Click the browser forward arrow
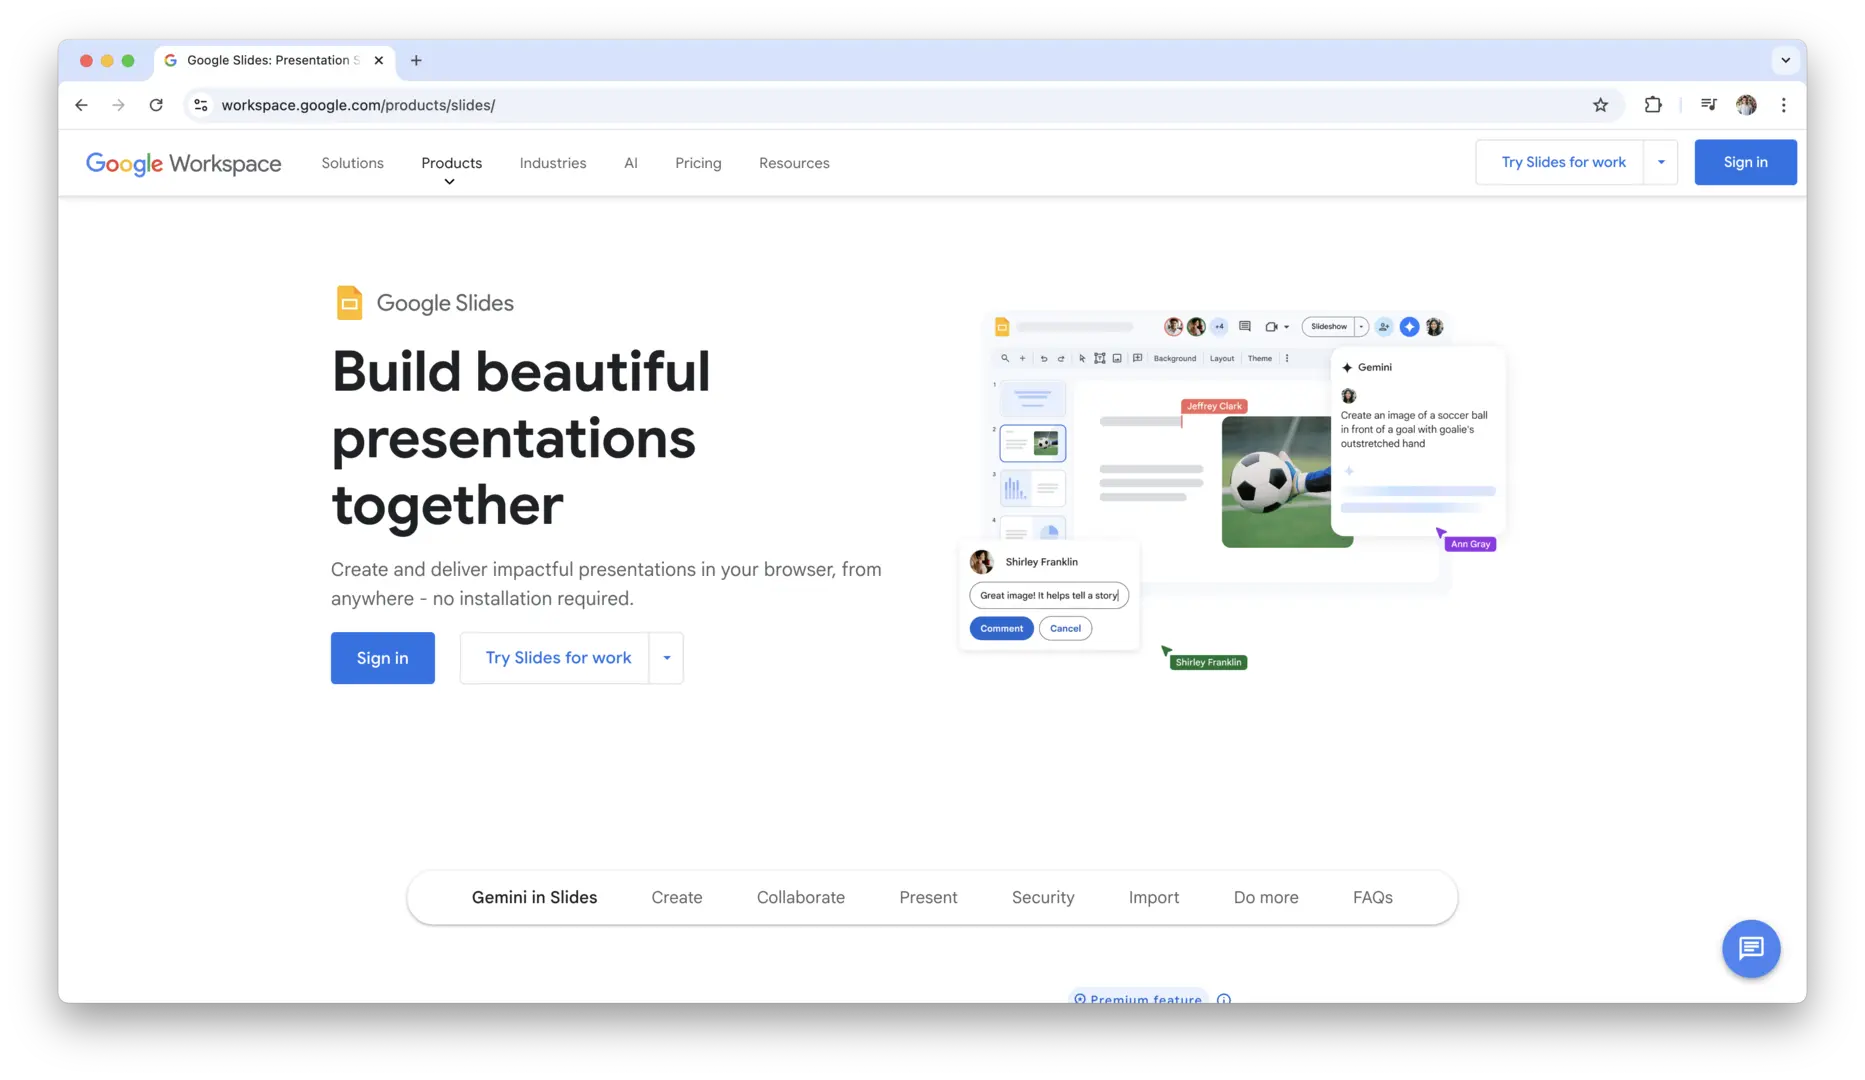 (x=119, y=105)
